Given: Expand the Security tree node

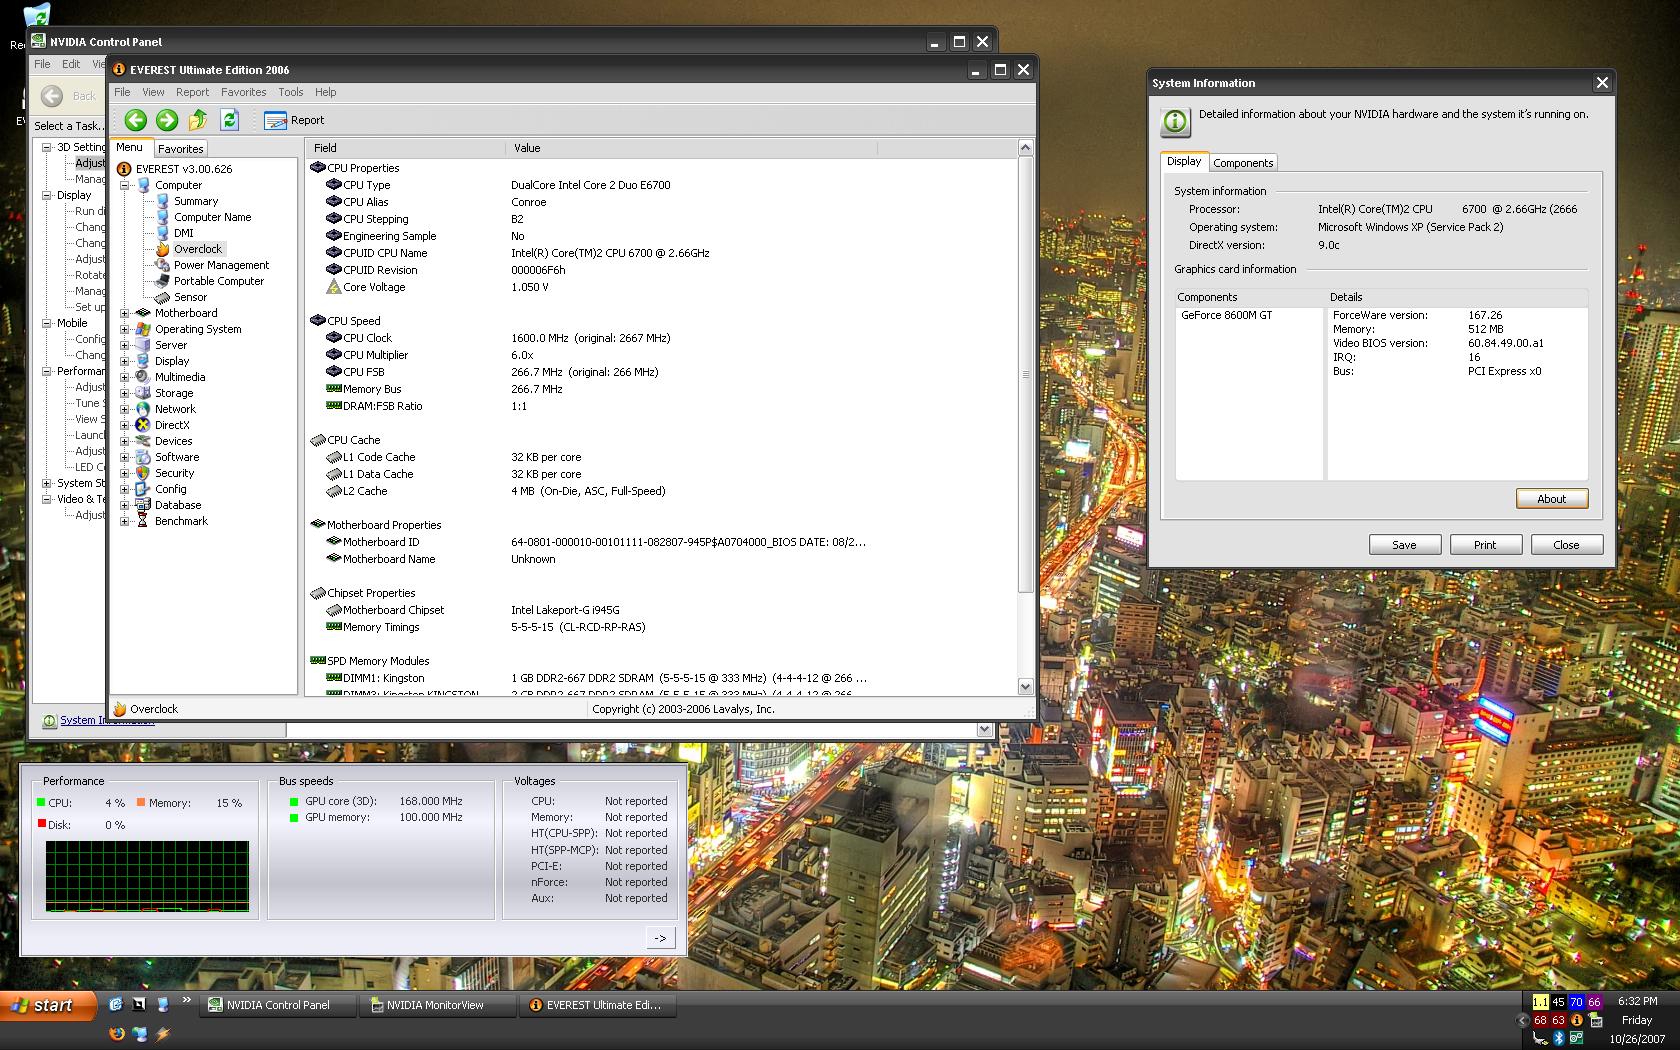Looking at the screenshot, I should pos(125,473).
